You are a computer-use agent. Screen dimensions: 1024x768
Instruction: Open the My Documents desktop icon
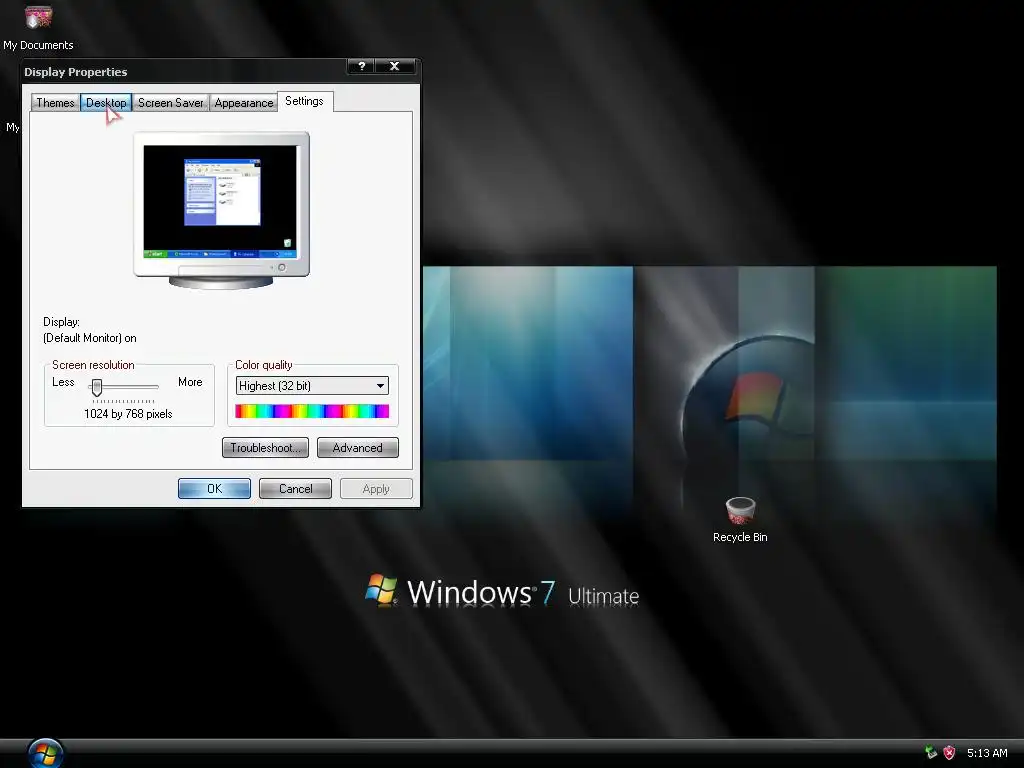click(38, 26)
